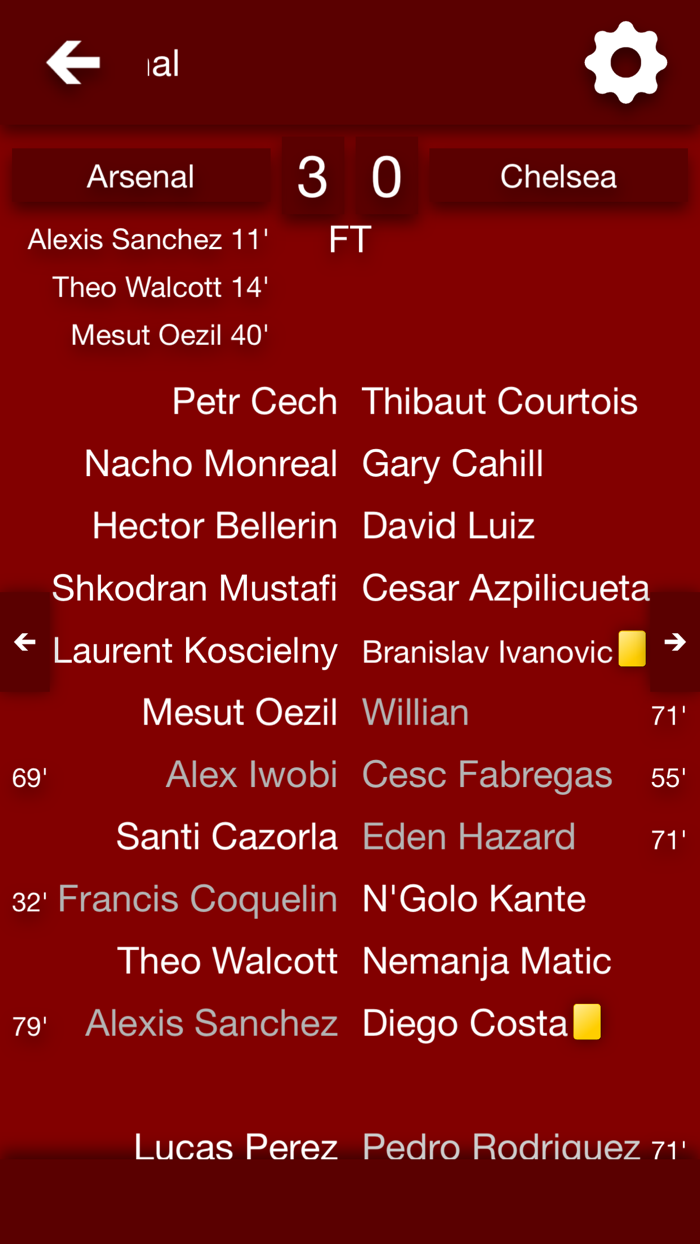Check the 55' substitution beside Cesc Fabregas

click(668, 774)
